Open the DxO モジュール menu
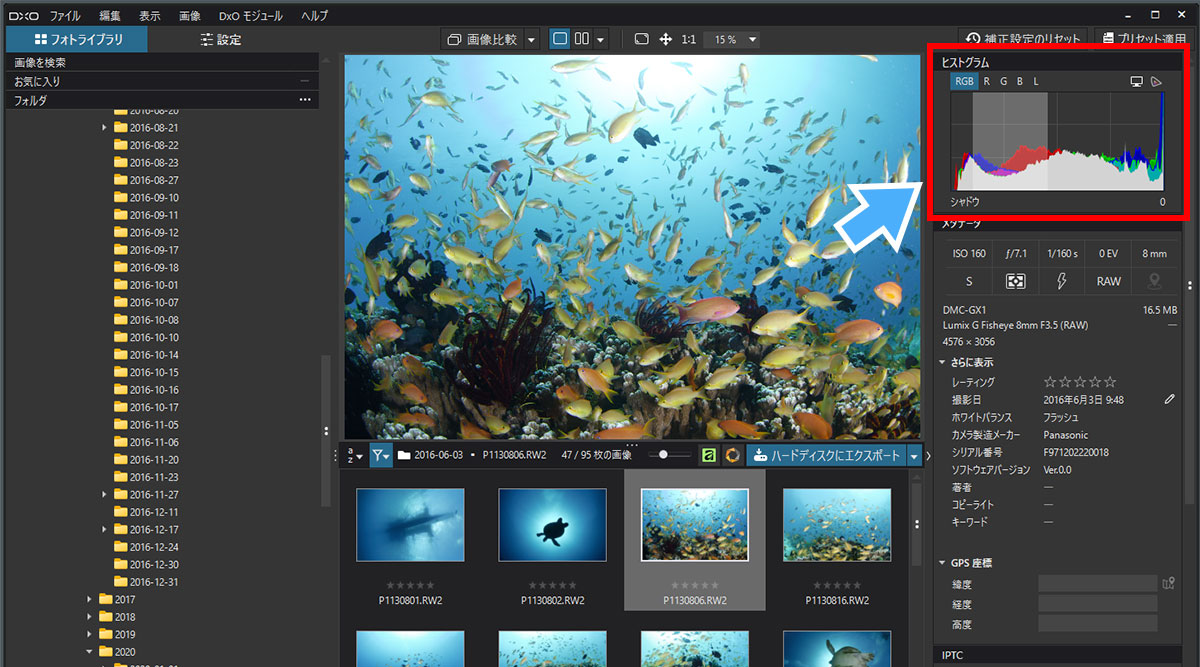Viewport: 1200px width, 667px height. (x=250, y=15)
